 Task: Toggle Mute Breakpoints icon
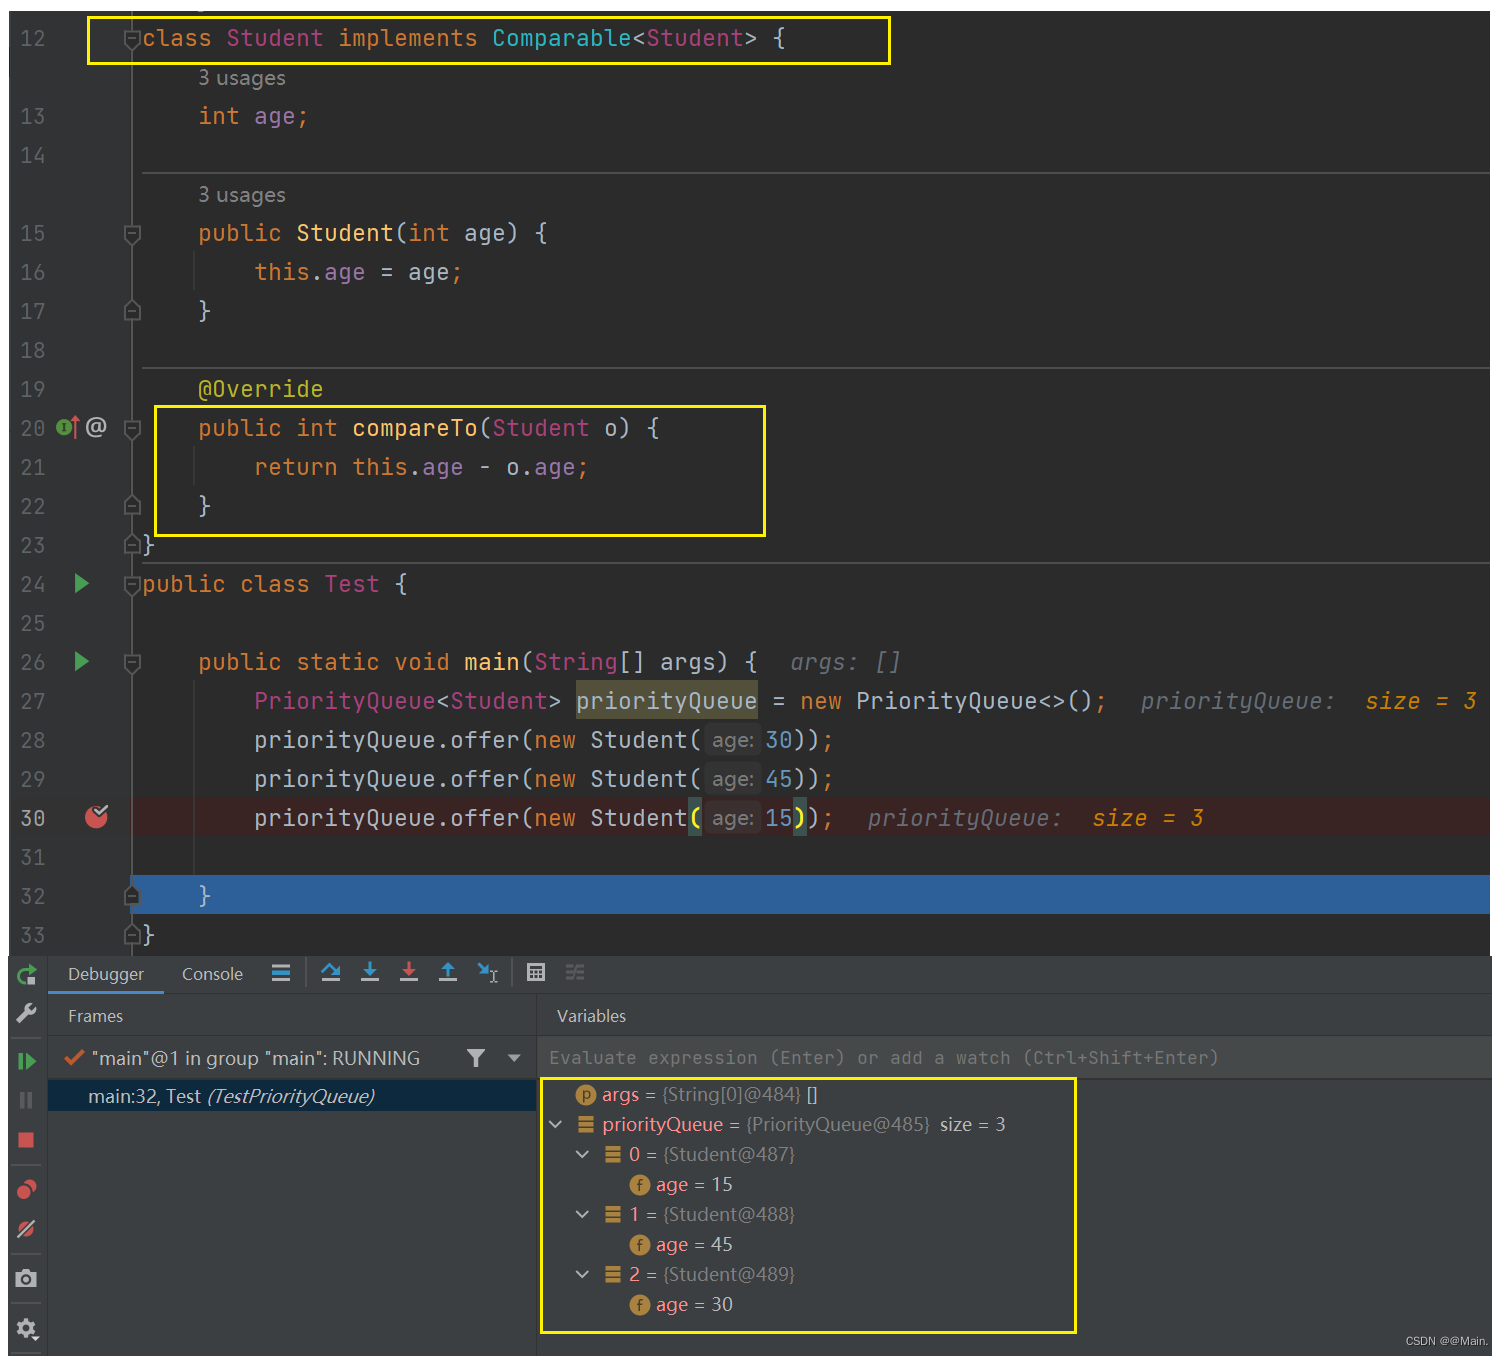pyautogui.click(x=27, y=1229)
